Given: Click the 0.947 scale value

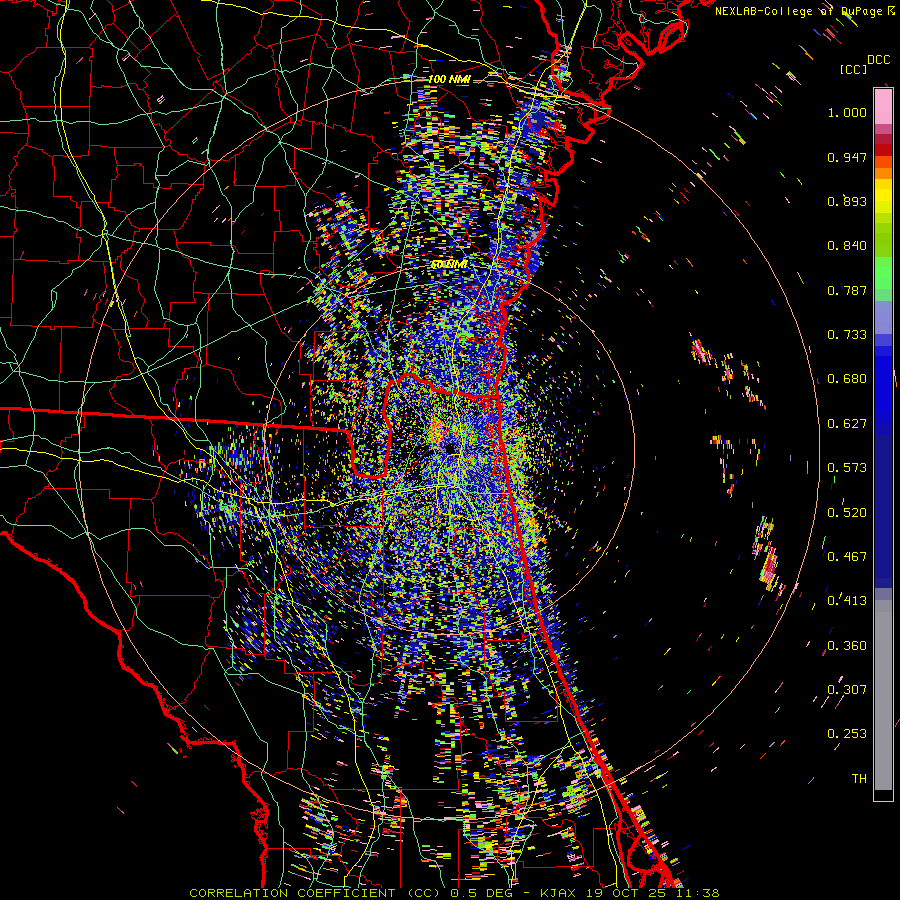Looking at the screenshot, I should tap(847, 157).
